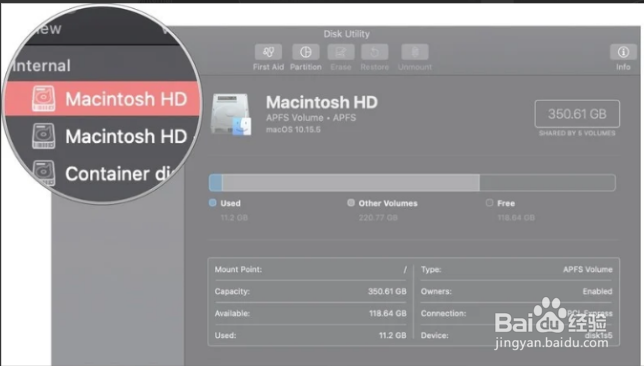
Task: Click the Disk Utility window title
Action: pyautogui.click(x=346, y=34)
